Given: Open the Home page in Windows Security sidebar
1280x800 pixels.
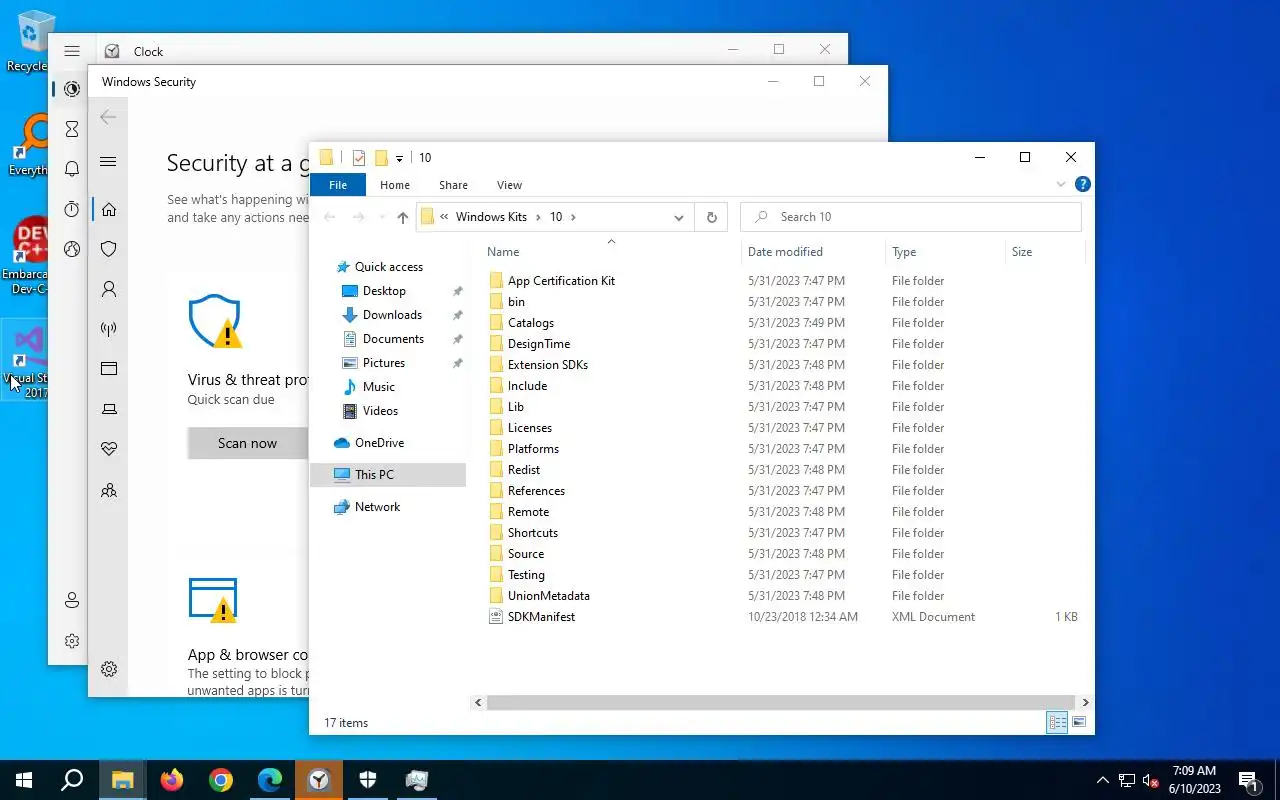Looking at the screenshot, I should tap(109, 209).
